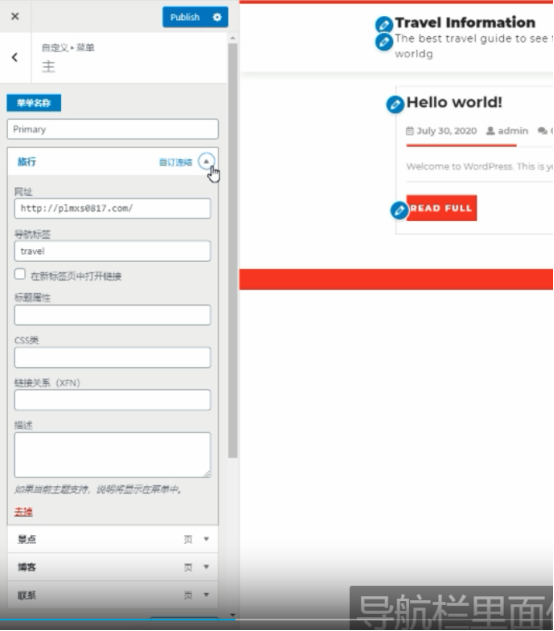Screen dimensions: 554x631
Task: Click the URL field http://plmxs0817.com/
Action: point(112,208)
